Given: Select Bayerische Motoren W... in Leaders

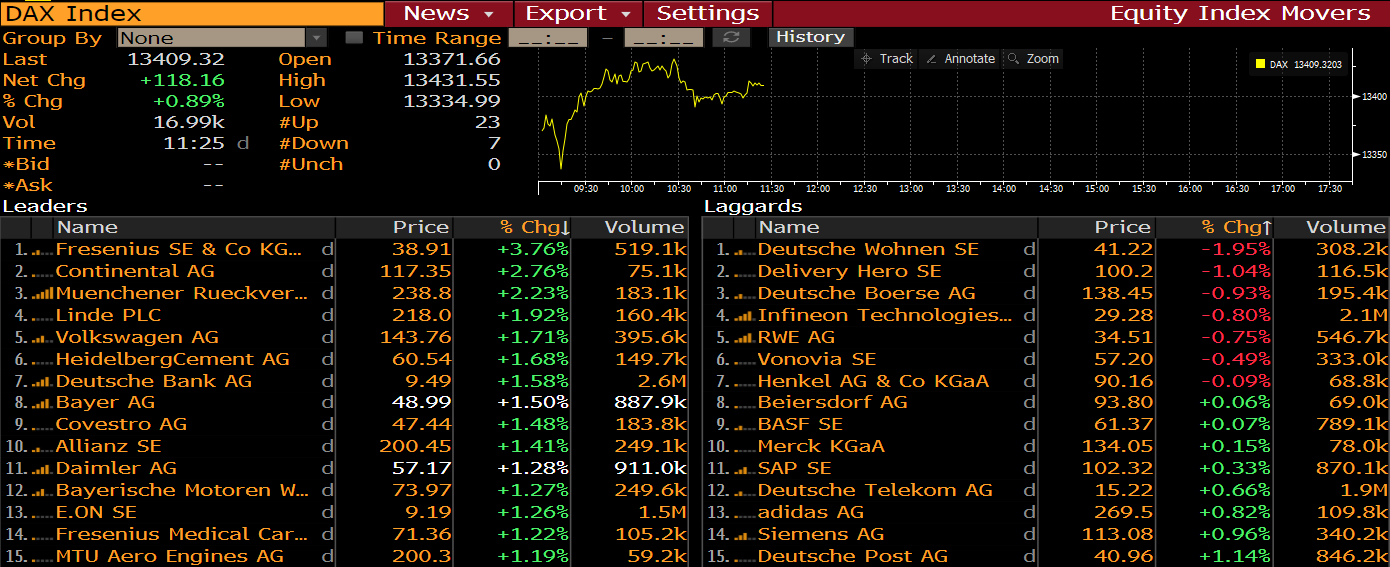Looking at the screenshot, I should (x=183, y=491).
